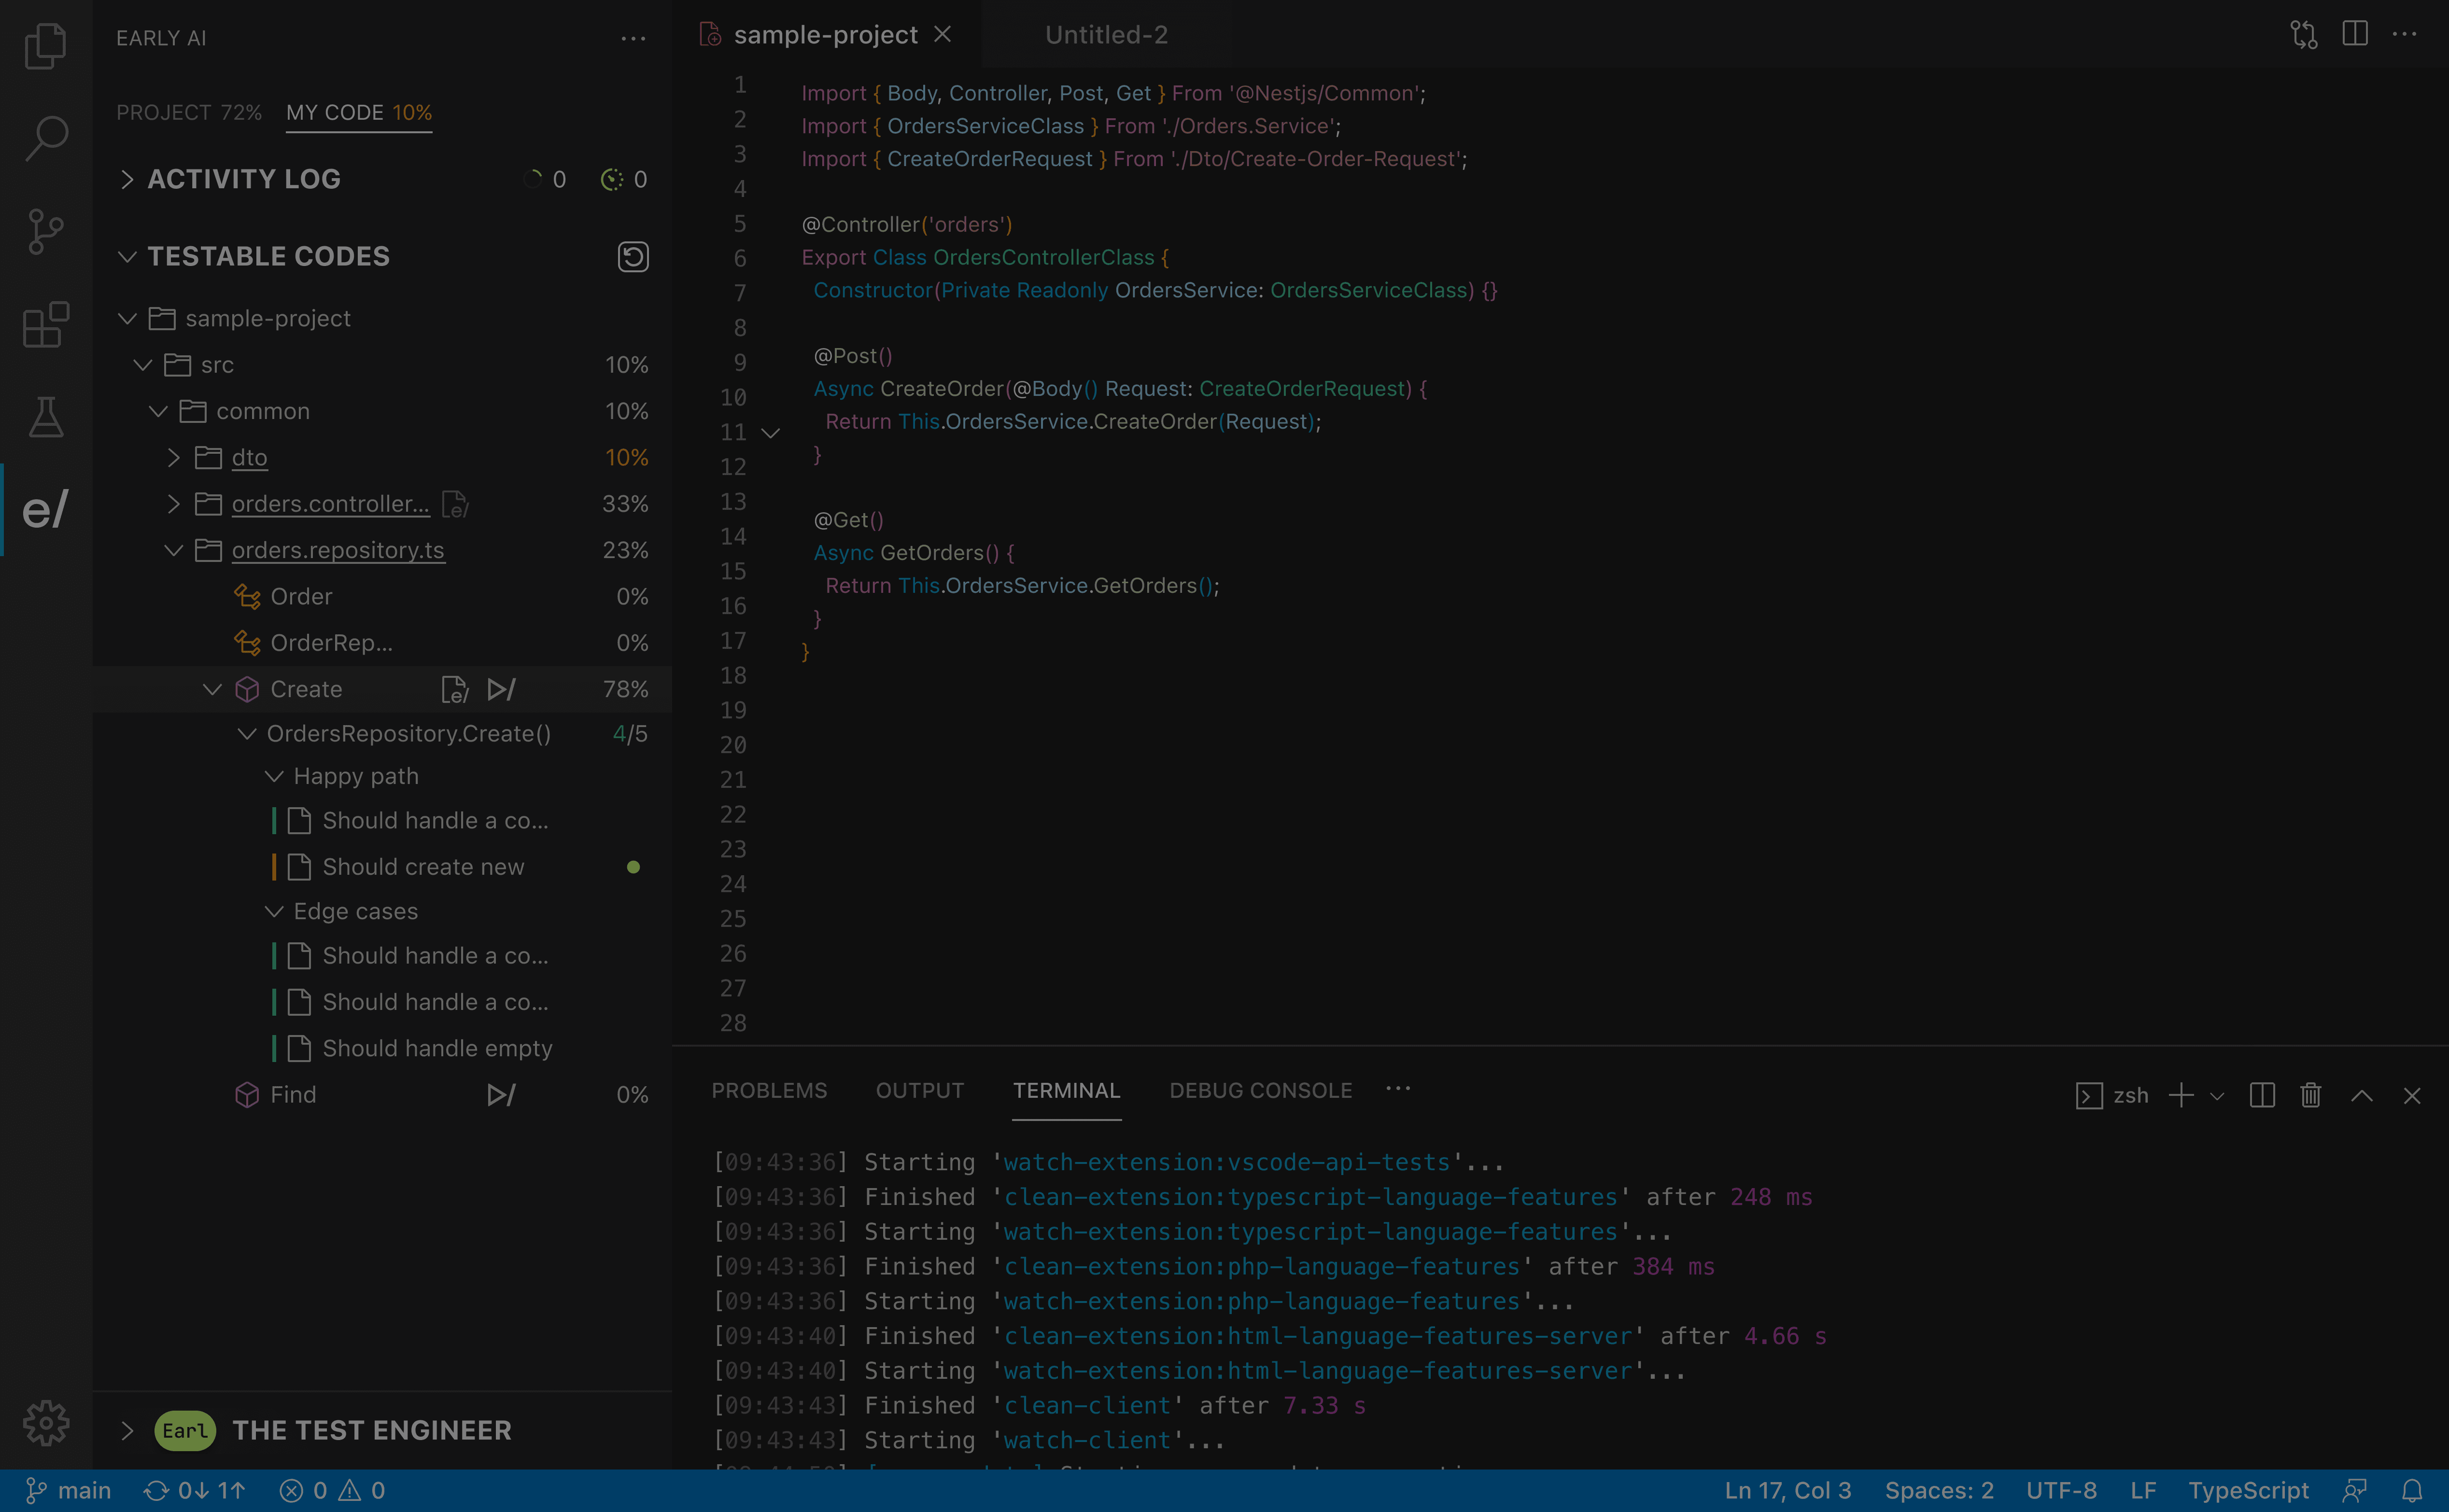Image resolution: width=2449 pixels, height=1512 pixels.
Task: Select the MY CODE 10% coverage view
Action: pyautogui.click(x=359, y=113)
